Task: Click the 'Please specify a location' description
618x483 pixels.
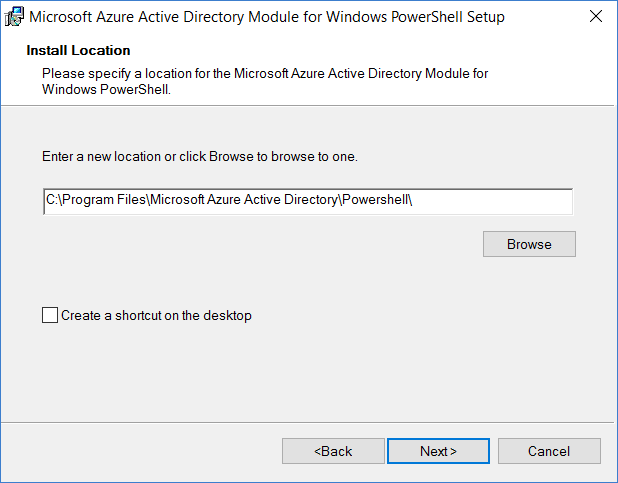Action: (265, 73)
